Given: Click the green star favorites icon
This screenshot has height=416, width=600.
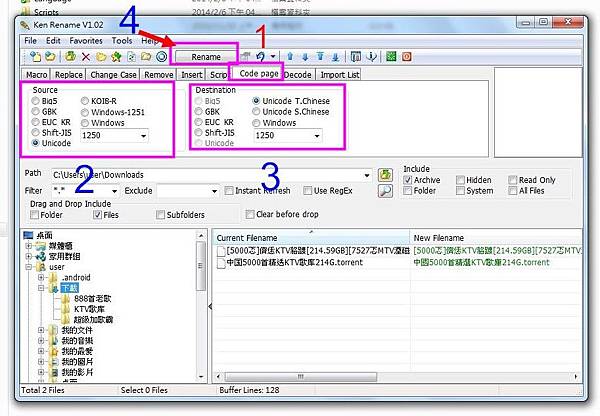Looking at the screenshot, I should pyautogui.click(x=116, y=57).
